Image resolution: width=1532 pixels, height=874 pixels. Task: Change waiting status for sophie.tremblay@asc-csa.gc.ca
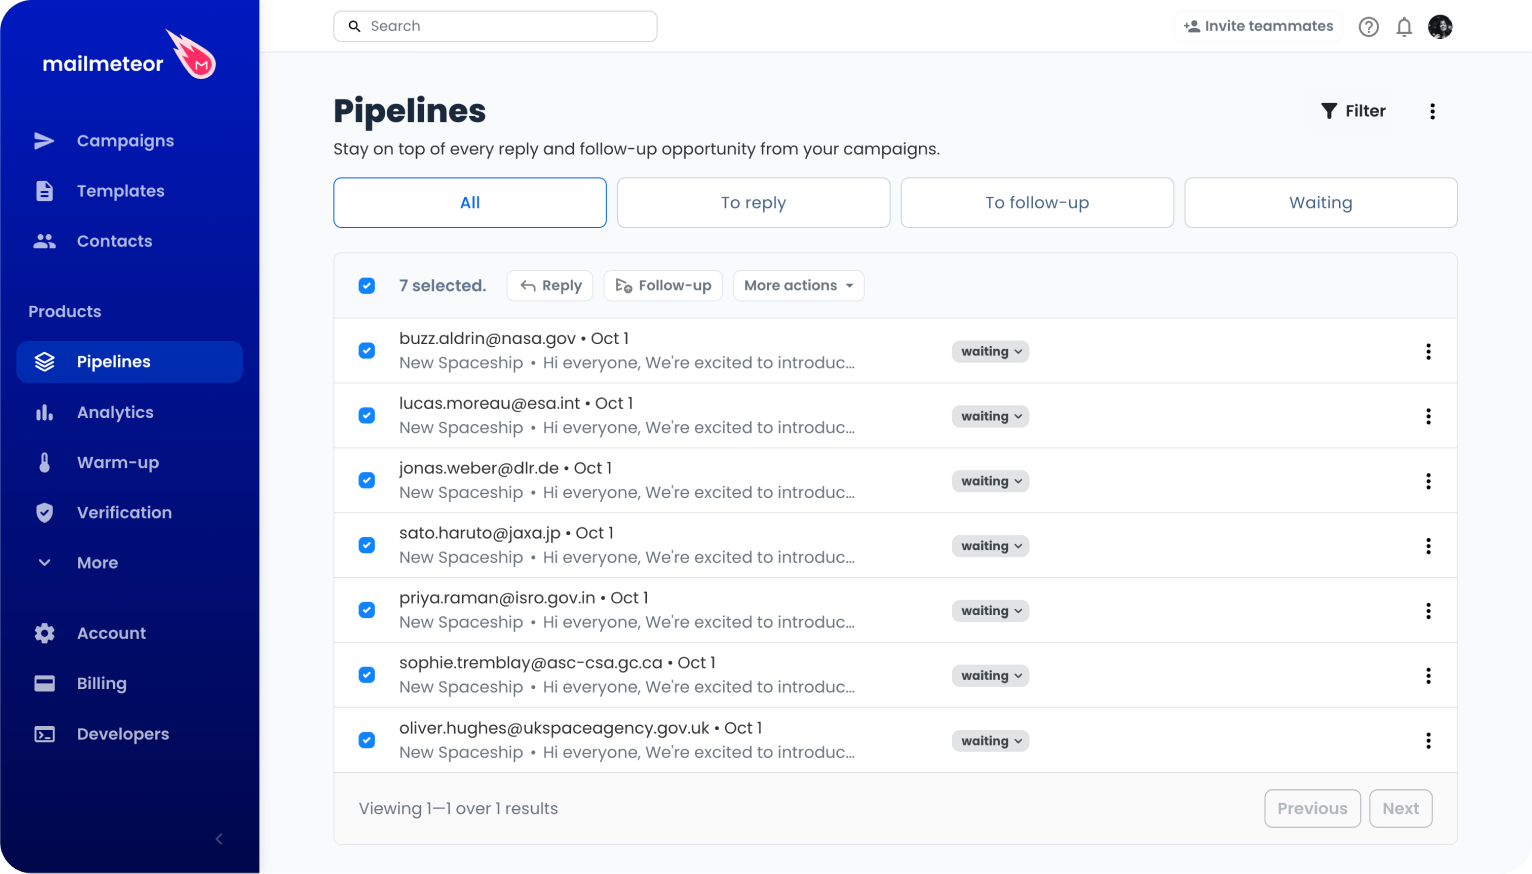click(990, 676)
